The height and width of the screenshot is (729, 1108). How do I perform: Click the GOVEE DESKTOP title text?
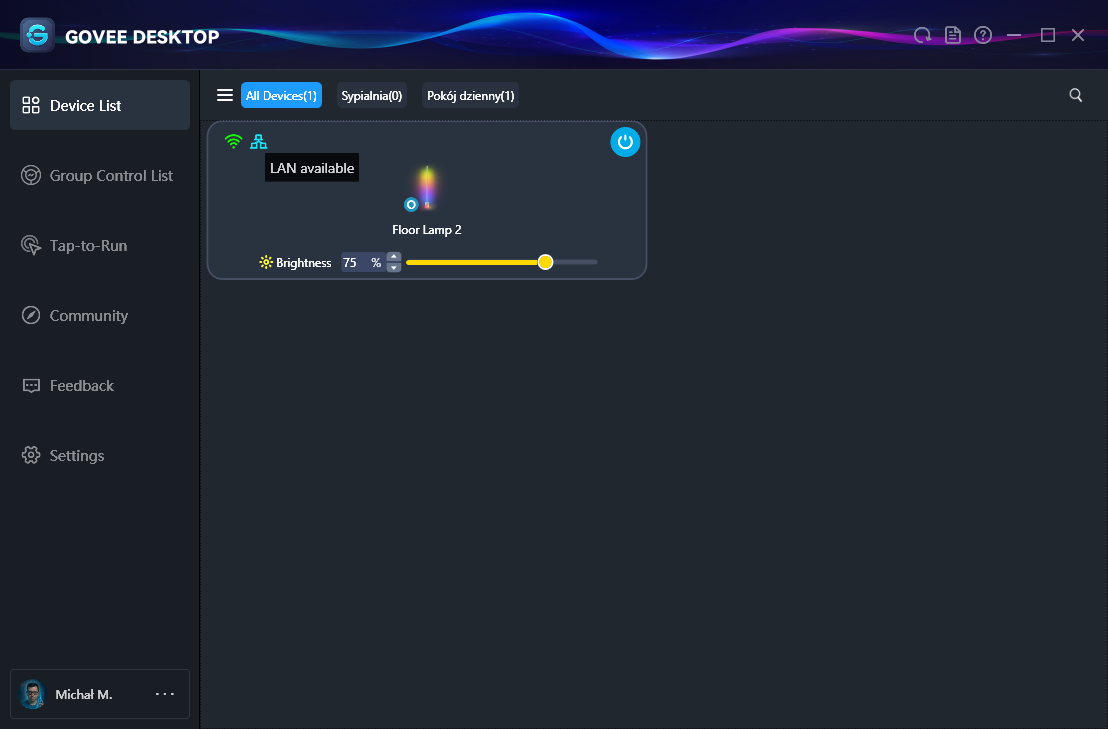click(142, 37)
